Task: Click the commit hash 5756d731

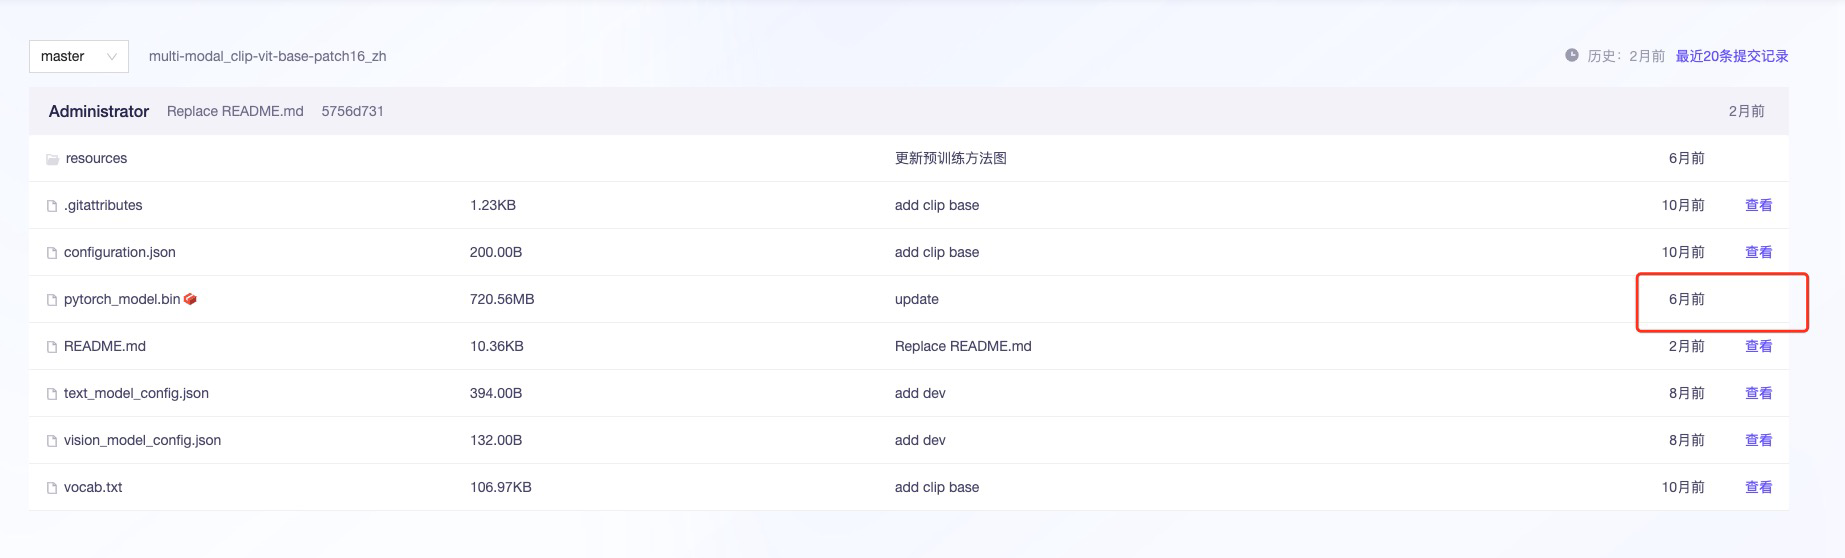Action: (x=352, y=111)
